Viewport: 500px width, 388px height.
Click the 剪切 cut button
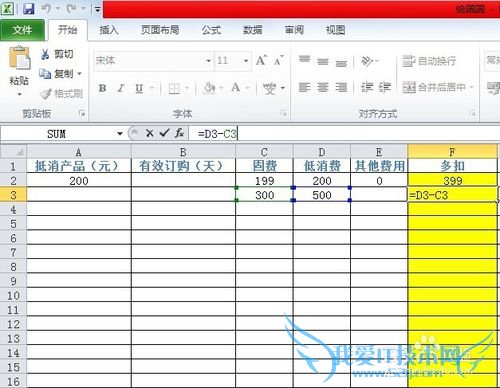coord(57,54)
